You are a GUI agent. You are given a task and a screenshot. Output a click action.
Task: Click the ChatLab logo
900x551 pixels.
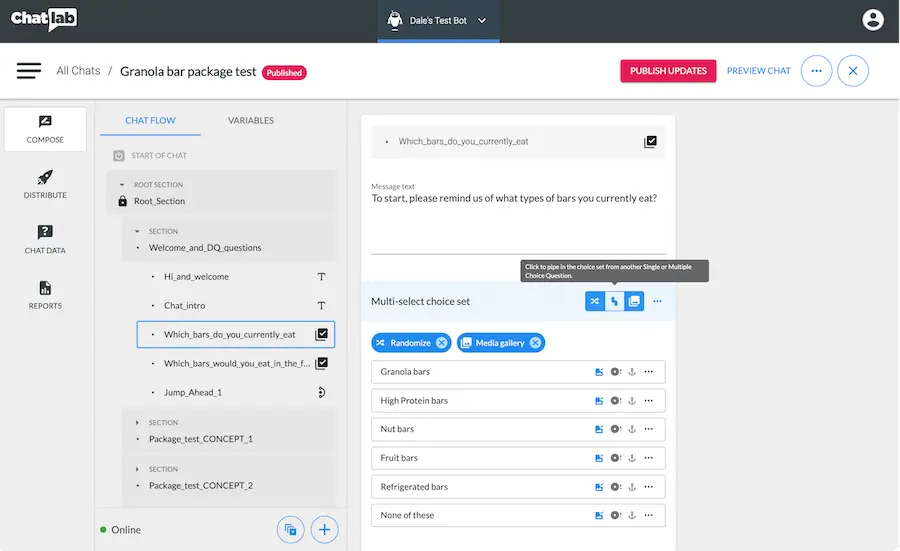point(44,19)
